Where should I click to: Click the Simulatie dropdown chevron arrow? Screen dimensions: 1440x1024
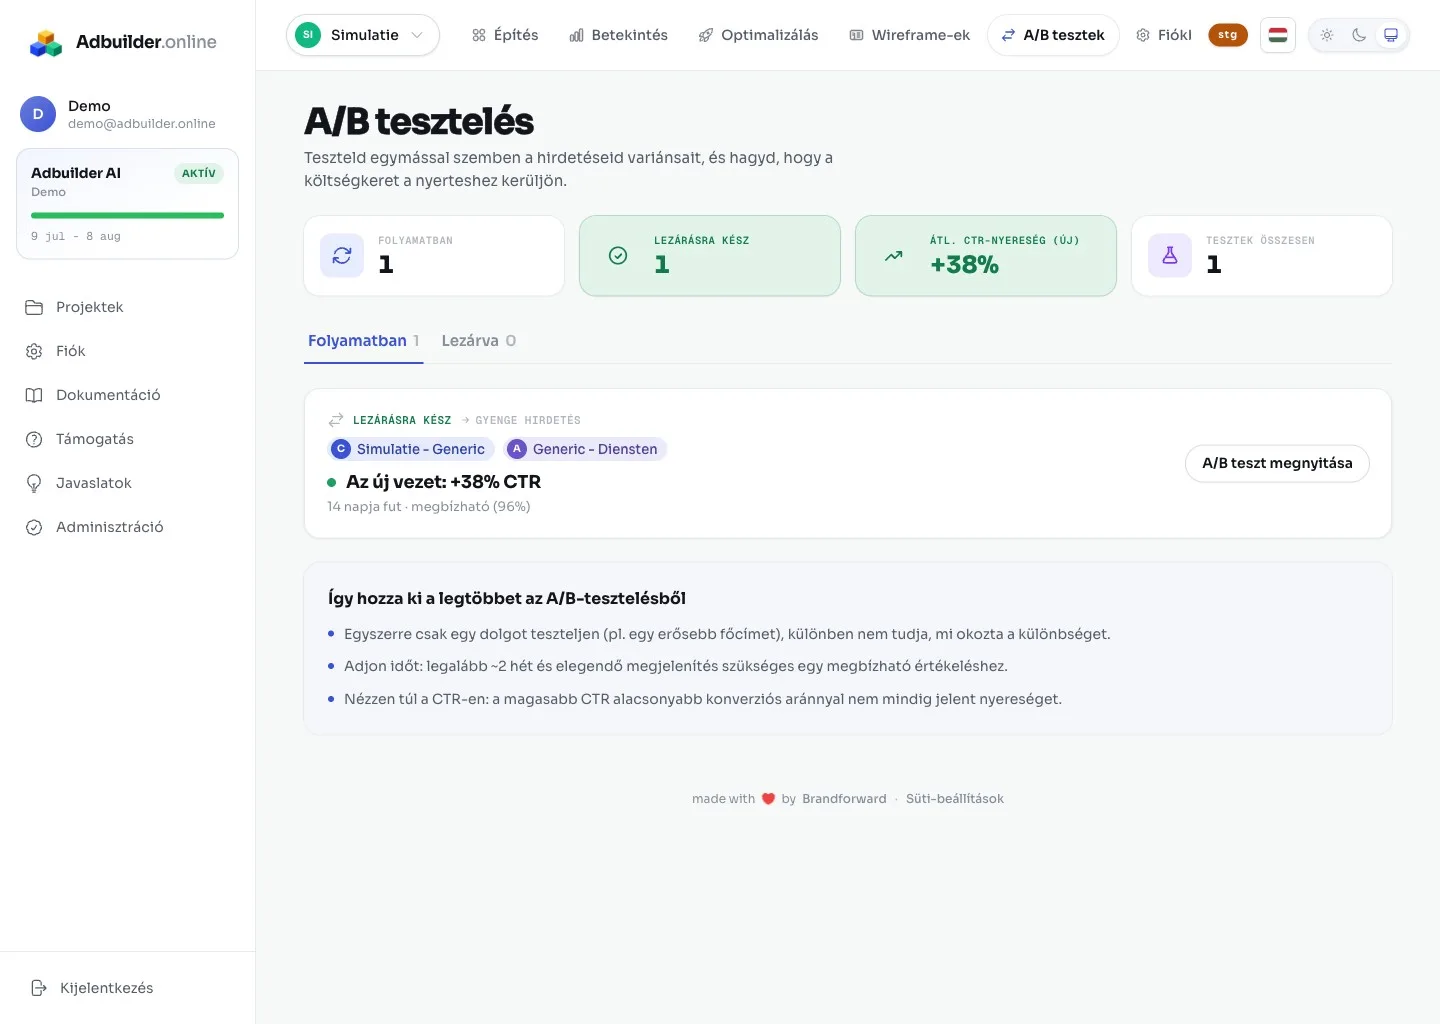(417, 35)
